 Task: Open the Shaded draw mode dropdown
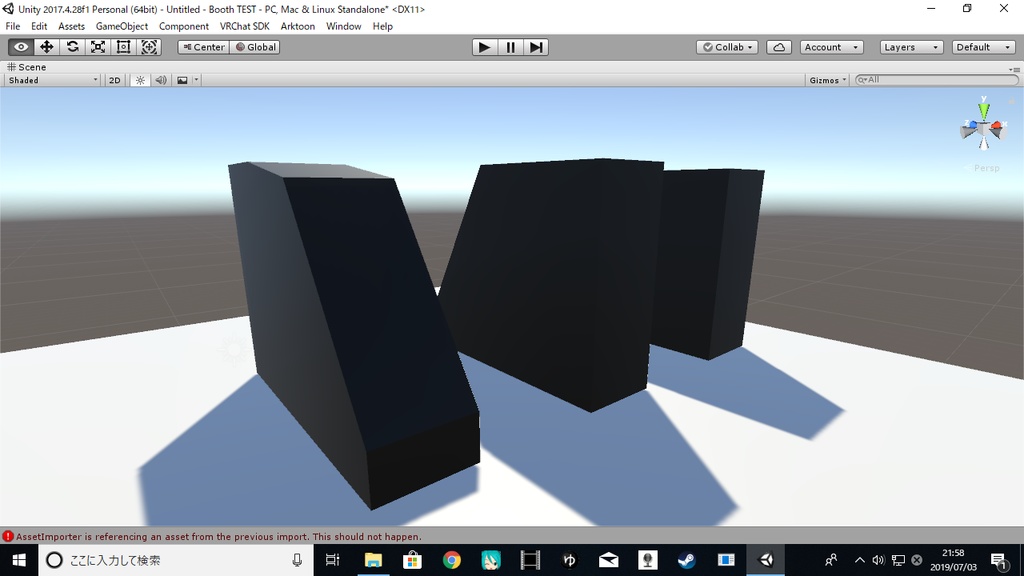[x=52, y=80]
